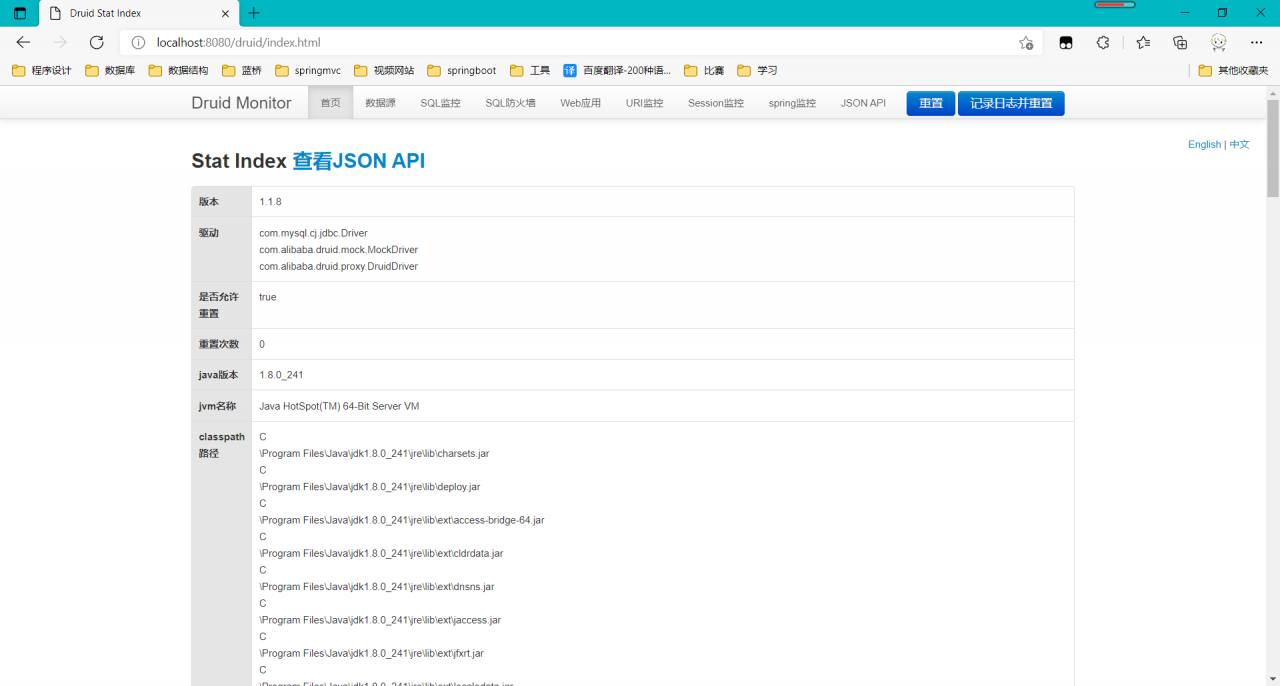The width and height of the screenshot is (1280, 686).
Task: Switch language to 中文
Action: [x=1239, y=144]
